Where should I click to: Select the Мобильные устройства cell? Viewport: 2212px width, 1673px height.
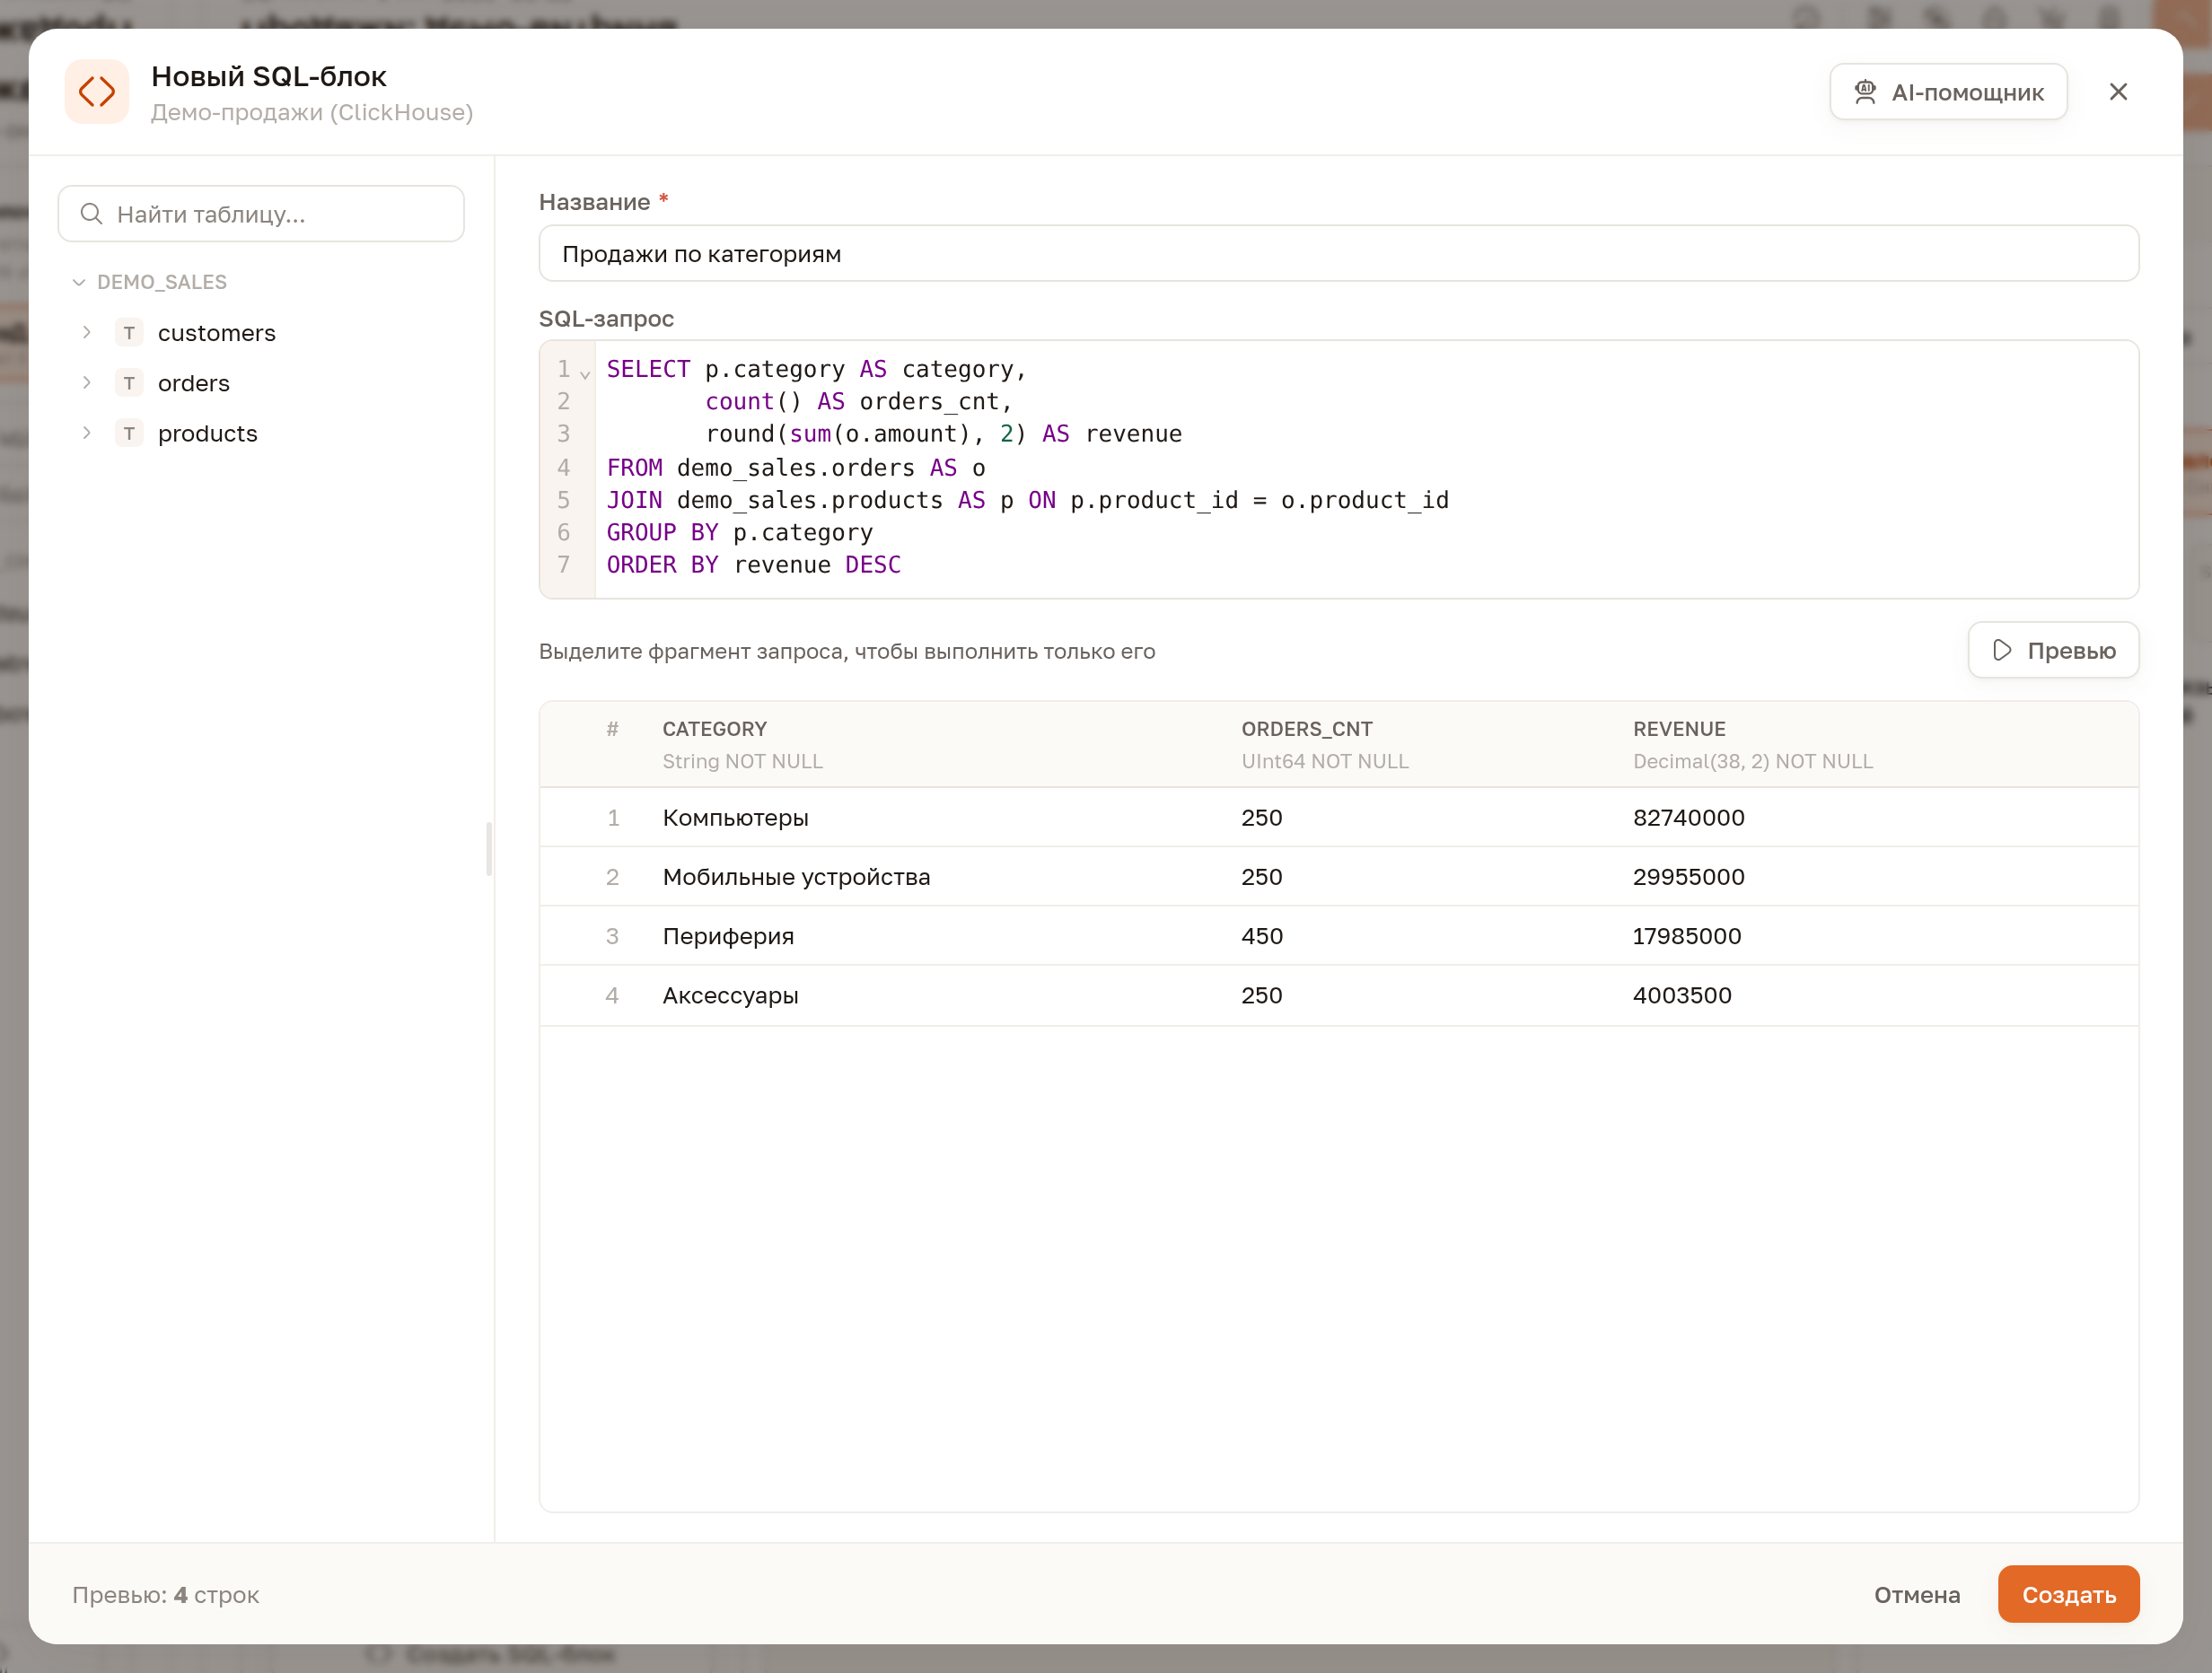coord(796,877)
